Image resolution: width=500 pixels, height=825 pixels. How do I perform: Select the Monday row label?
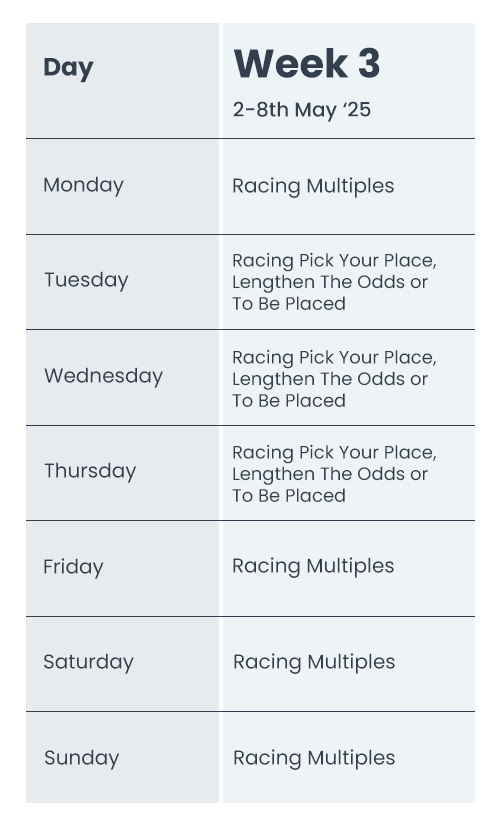84,186
